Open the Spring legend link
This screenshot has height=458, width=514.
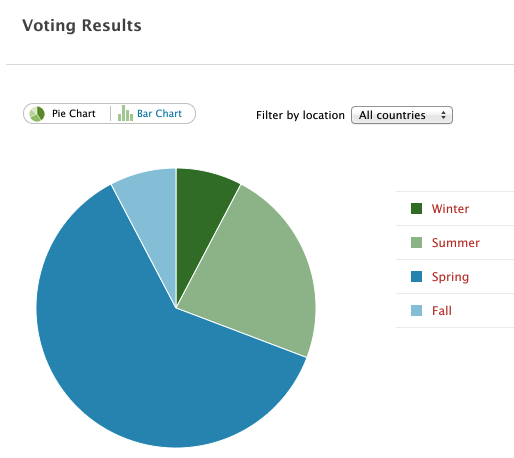coord(450,277)
